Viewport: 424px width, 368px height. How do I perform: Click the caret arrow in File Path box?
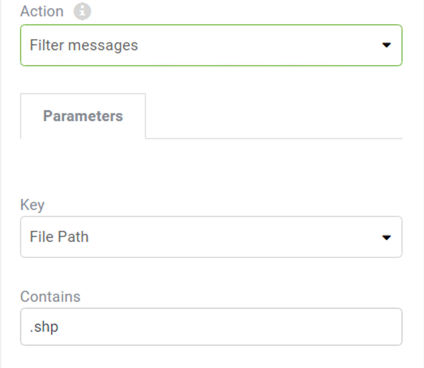click(386, 237)
